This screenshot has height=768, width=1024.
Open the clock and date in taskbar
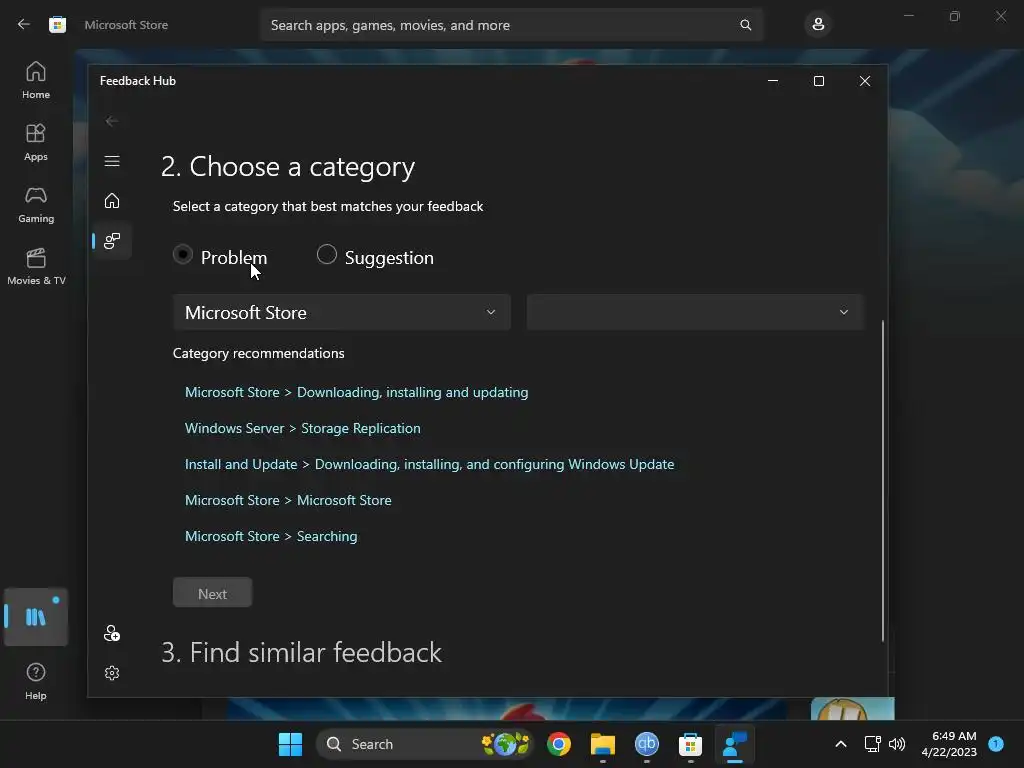click(949, 744)
